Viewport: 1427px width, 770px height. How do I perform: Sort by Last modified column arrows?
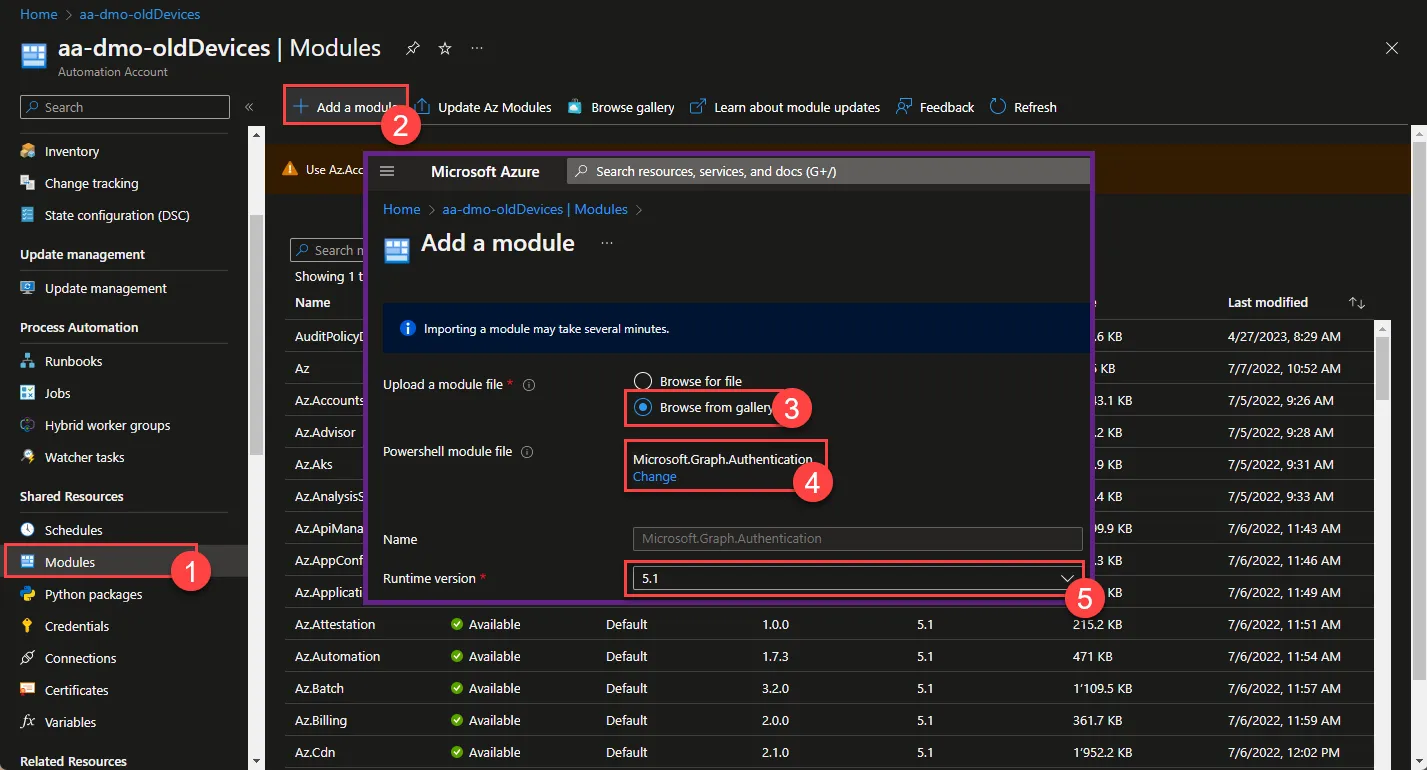point(1357,302)
